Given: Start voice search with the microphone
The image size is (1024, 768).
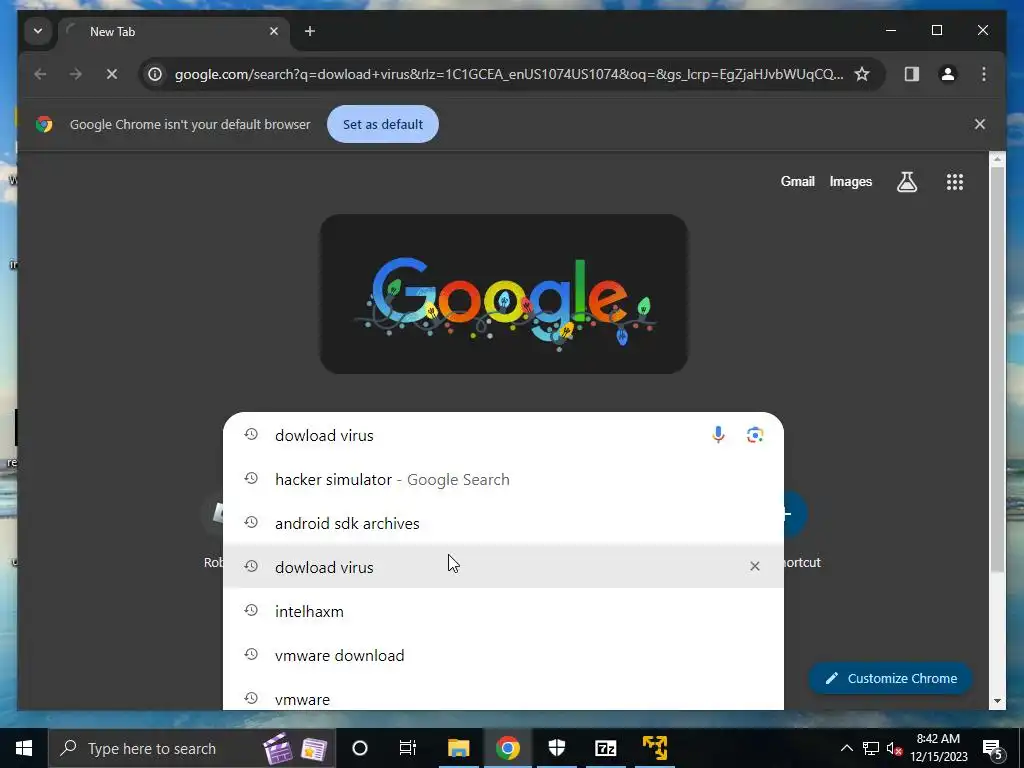Looking at the screenshot, I should 718,435.
